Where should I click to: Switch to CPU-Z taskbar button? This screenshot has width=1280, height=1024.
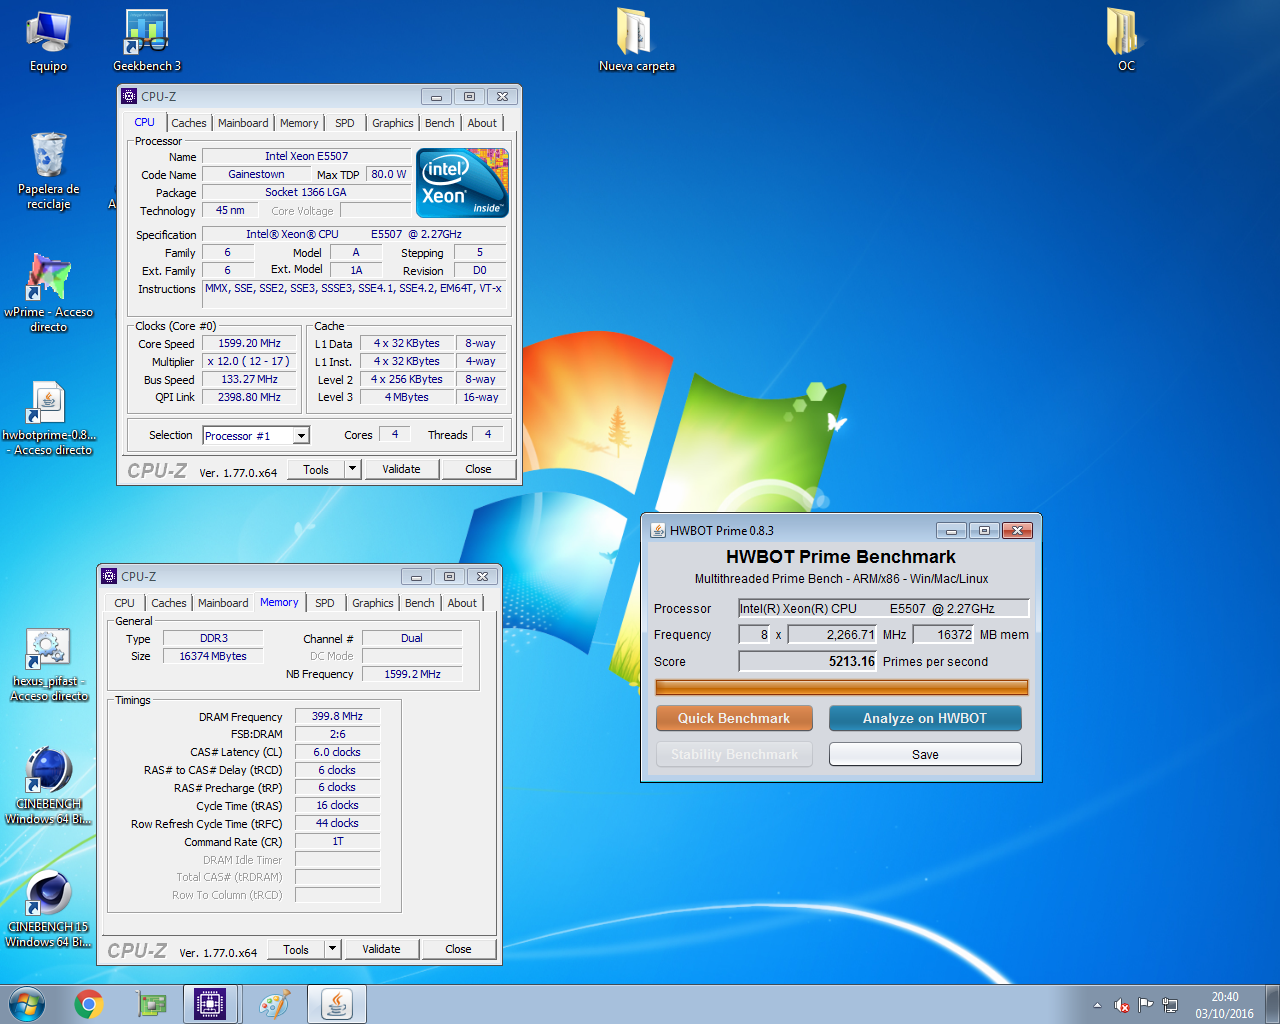coord(211,1004)
